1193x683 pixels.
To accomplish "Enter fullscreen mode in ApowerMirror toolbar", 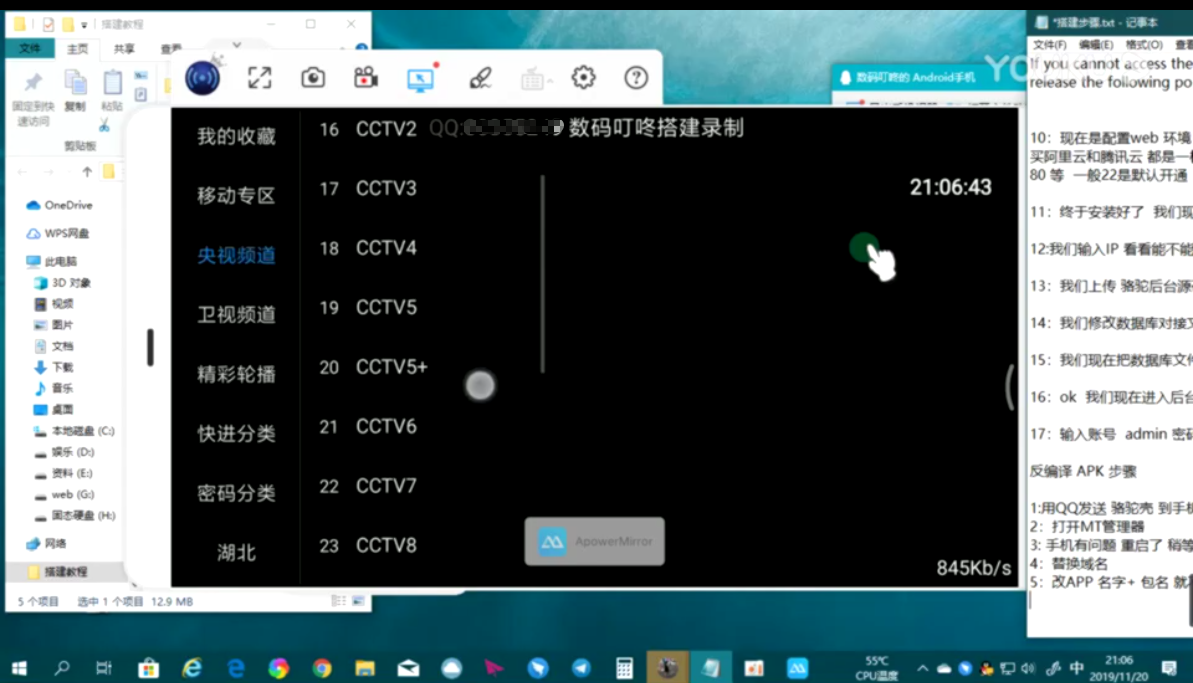I will (x=259, y=77).
